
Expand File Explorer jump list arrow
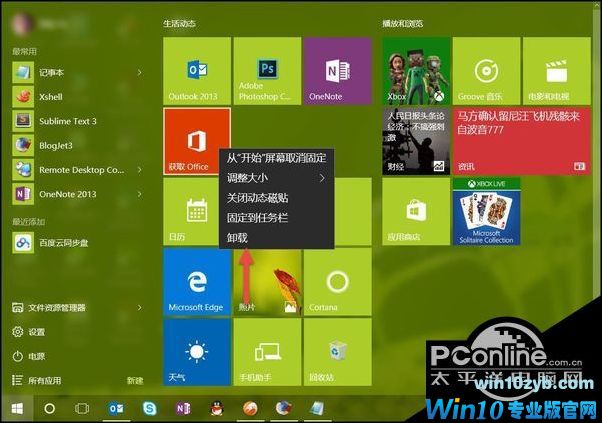[140, 307]
